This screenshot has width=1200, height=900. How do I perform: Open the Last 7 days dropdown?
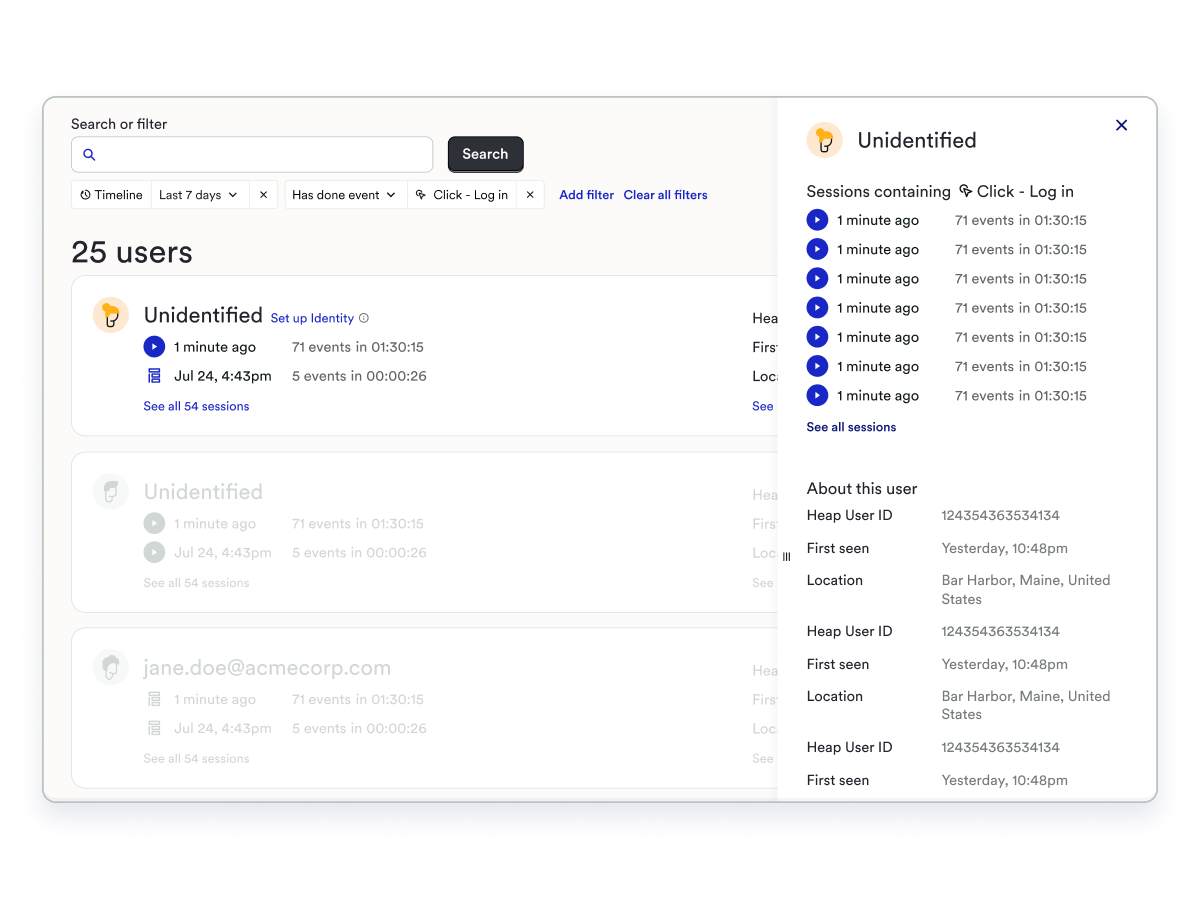click(x=198, y=195)
